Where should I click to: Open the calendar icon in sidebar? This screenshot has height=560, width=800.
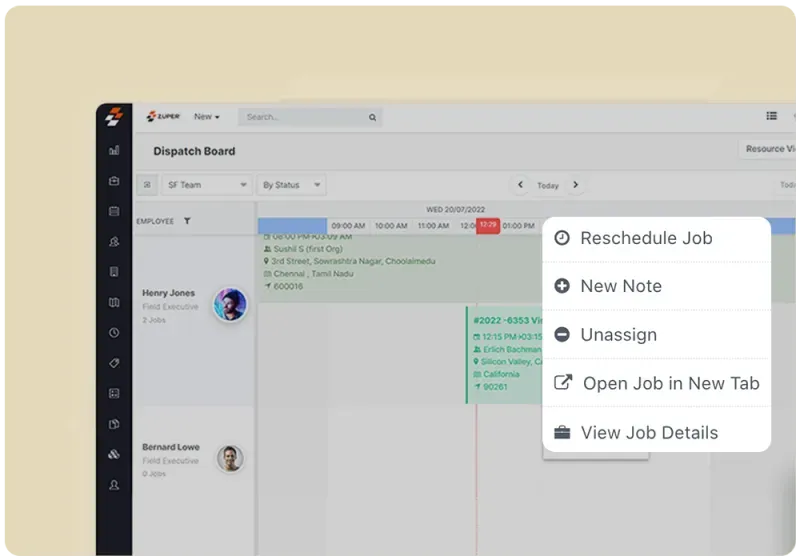pos(114,211)
